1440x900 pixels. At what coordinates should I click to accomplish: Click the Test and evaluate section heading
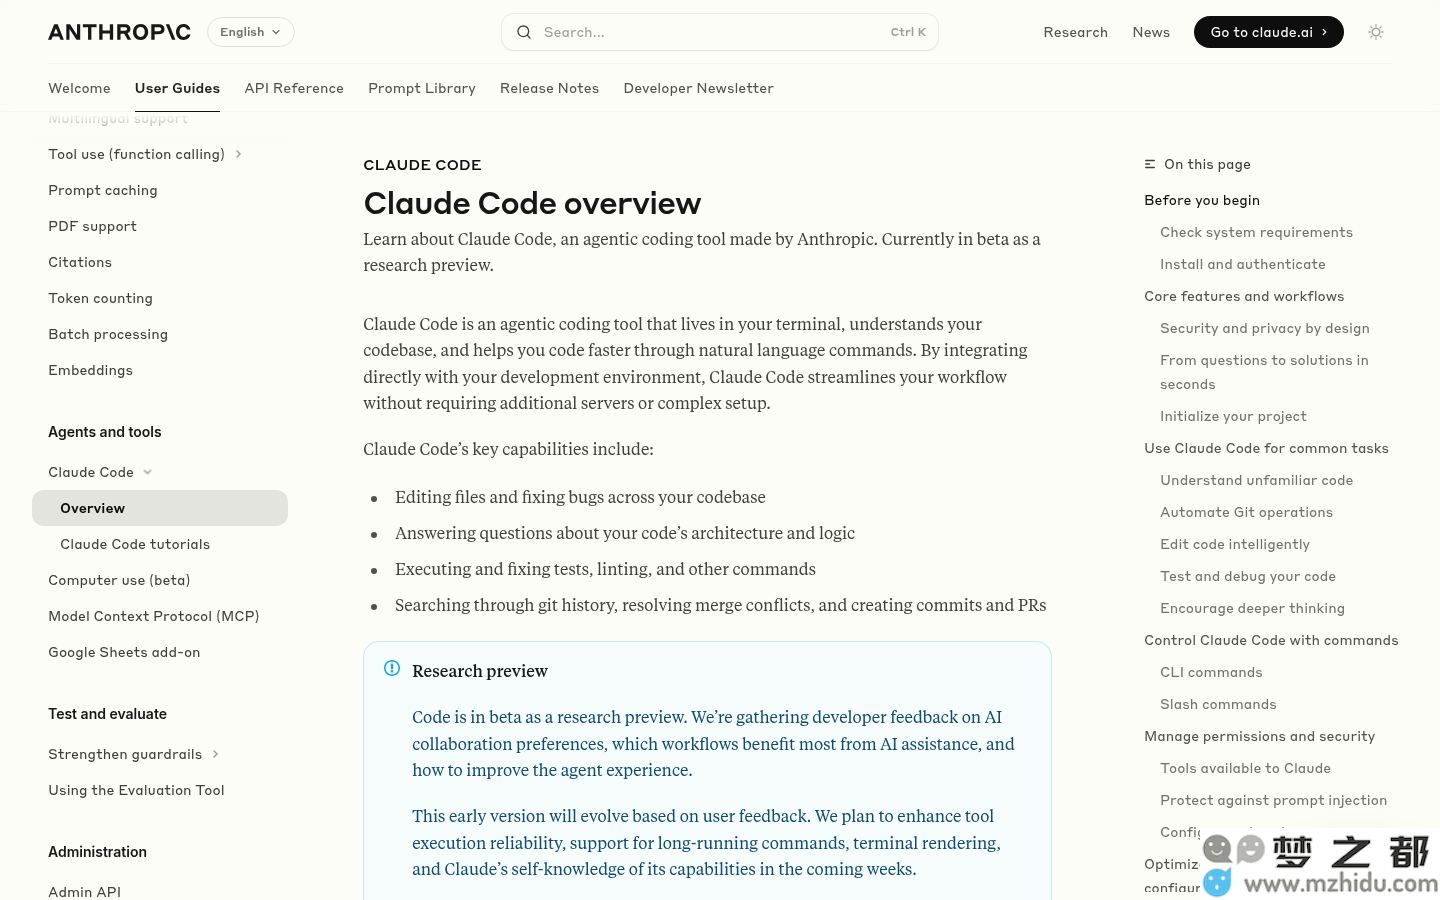[108, 714]
